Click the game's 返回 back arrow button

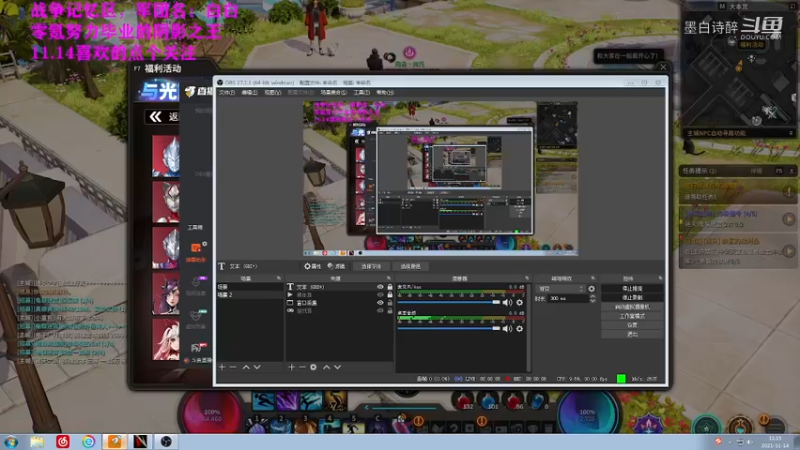pyautogui.click(x=162, y=117)
